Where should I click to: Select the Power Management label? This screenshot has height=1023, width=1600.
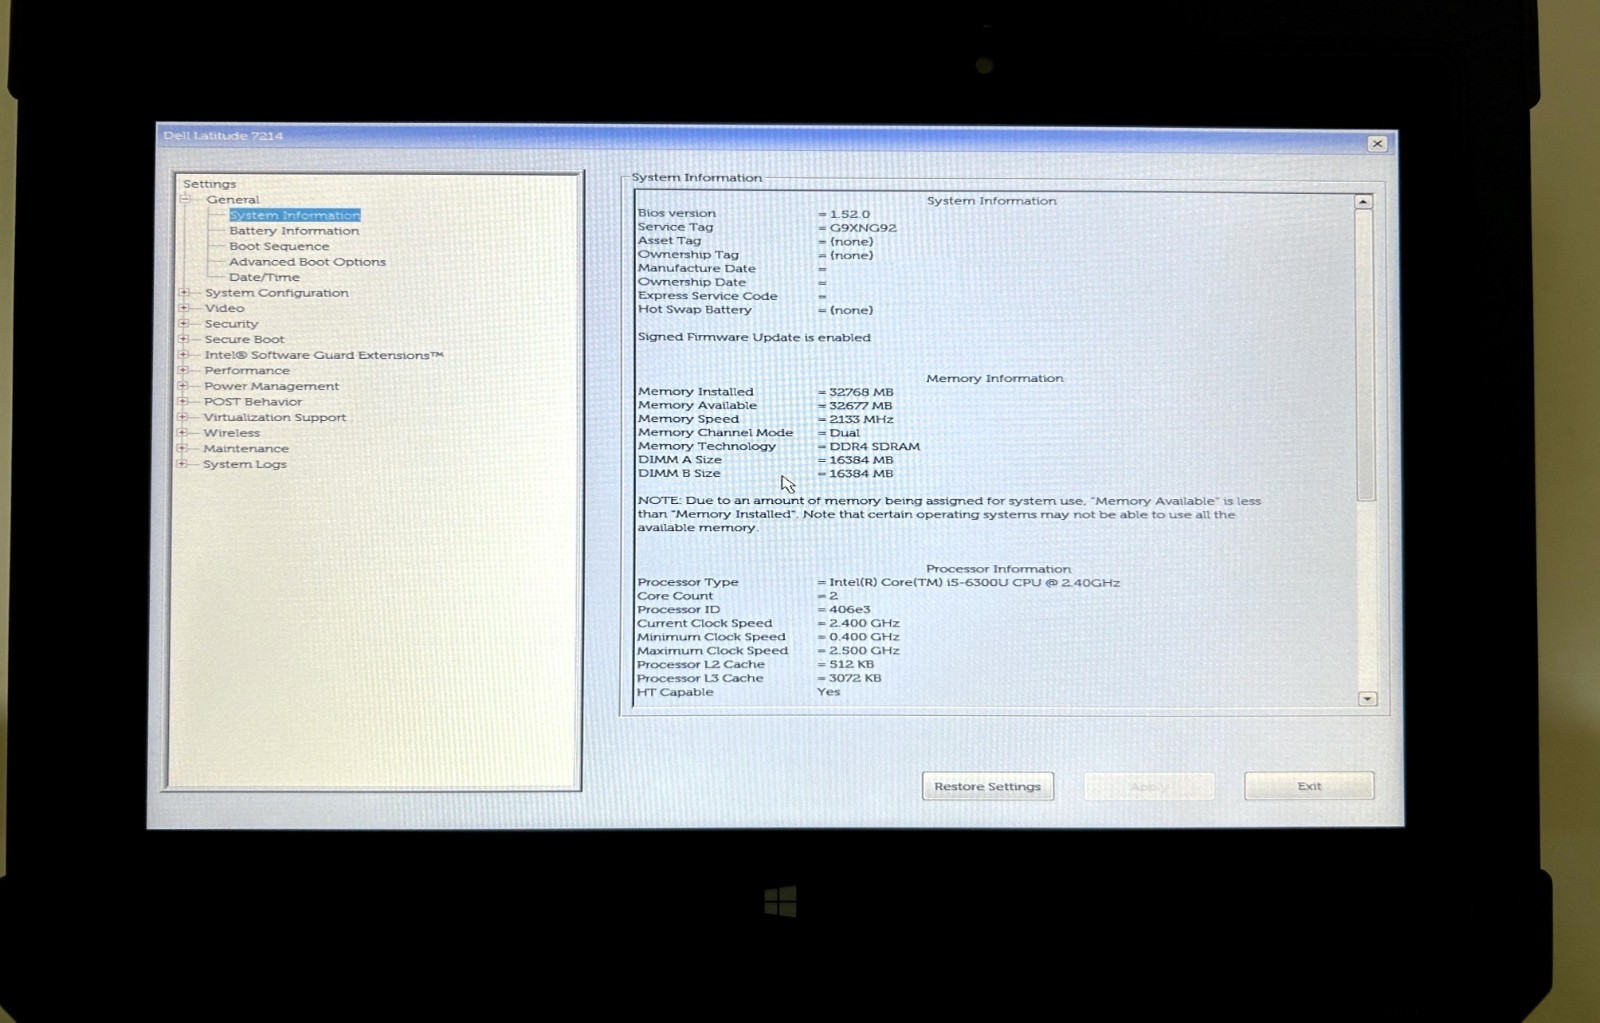coord(272,385)
